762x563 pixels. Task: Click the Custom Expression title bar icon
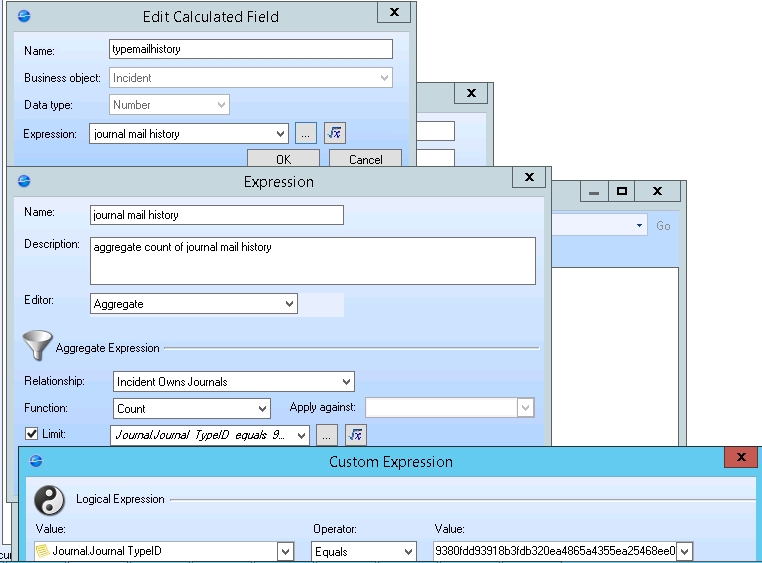coord(37,461)
